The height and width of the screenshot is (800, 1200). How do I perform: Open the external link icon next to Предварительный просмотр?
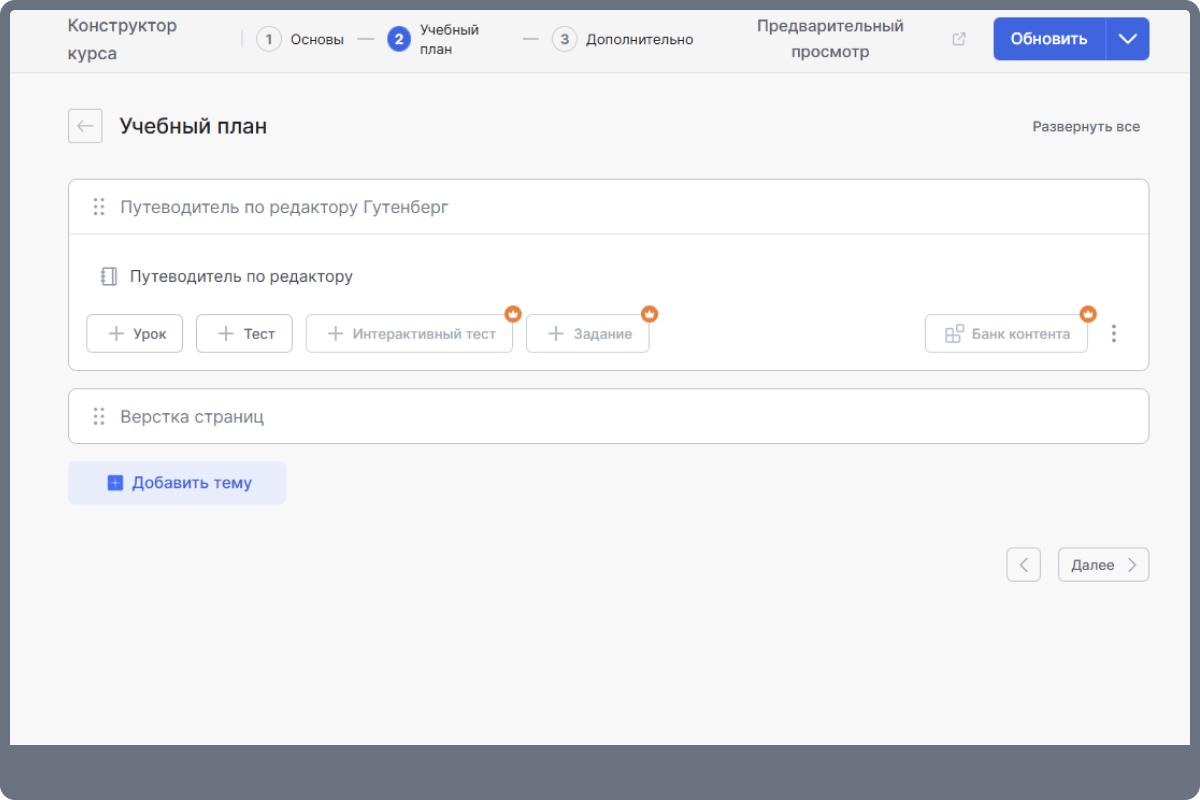(x=959, y=39)
